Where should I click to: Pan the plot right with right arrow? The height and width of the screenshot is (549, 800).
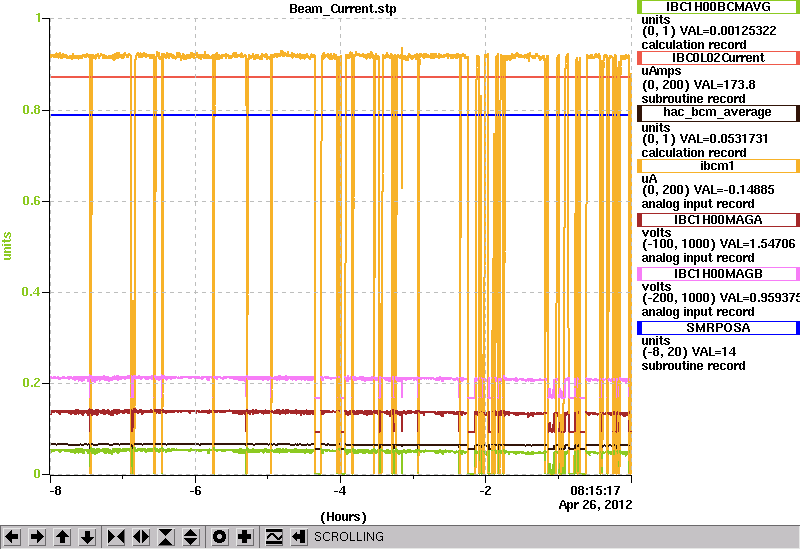[x=37, y=537]
